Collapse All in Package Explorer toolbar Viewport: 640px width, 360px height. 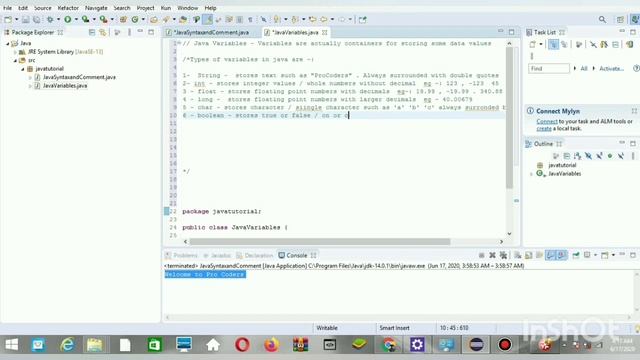(x=92, y=32)
